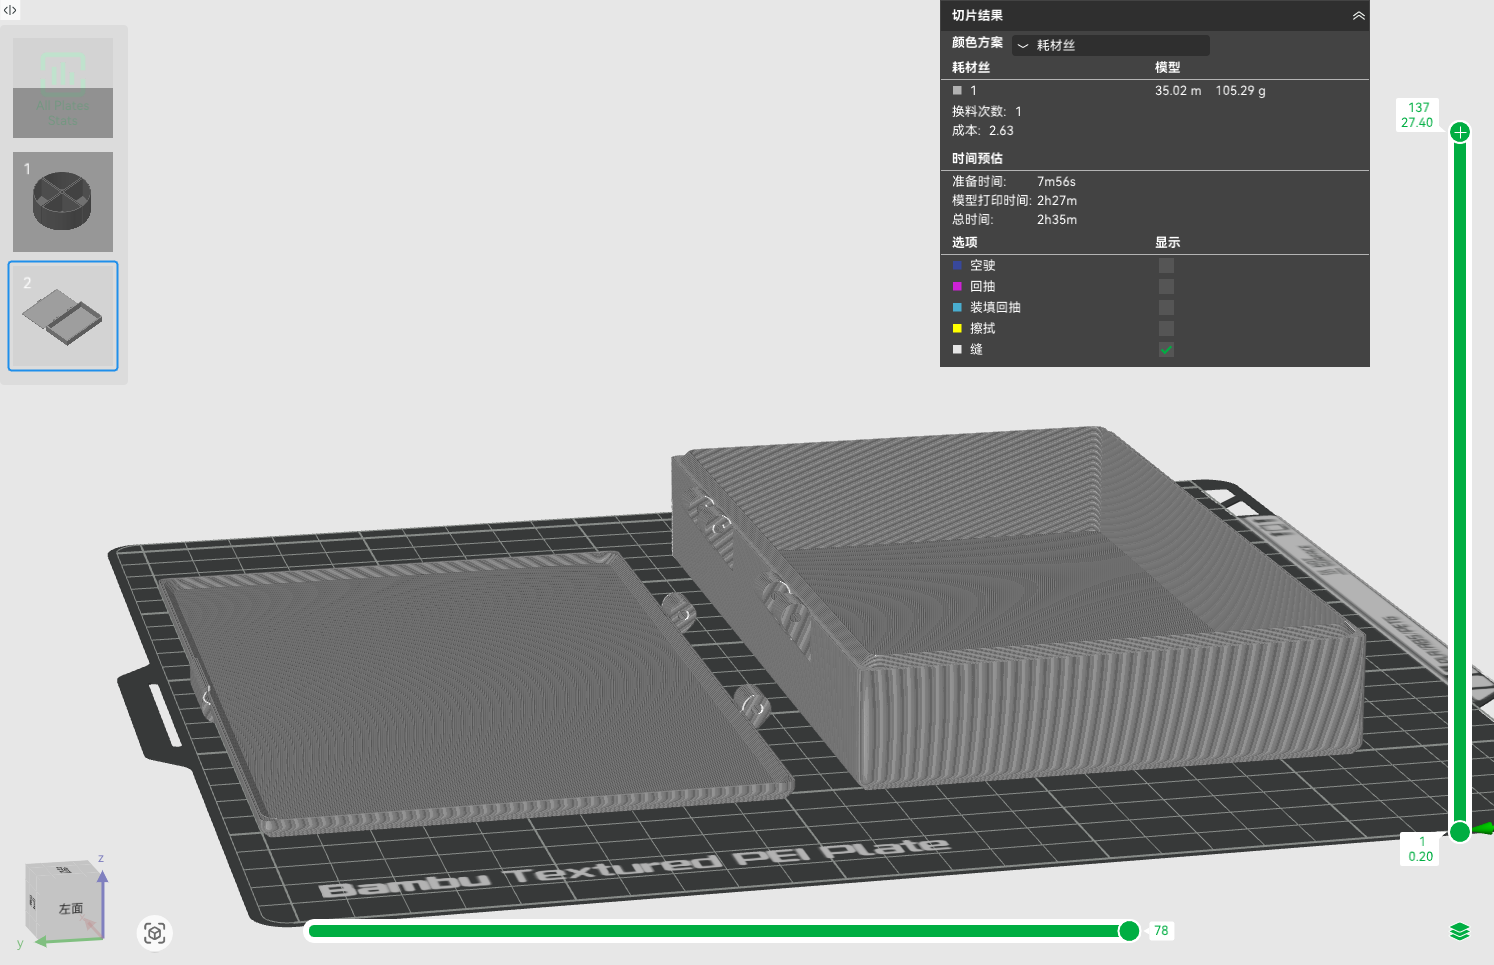Screen dimensions: 1494x965
Task: Uncheck the 缝 display checkbox
Action: coord(1166,350)
